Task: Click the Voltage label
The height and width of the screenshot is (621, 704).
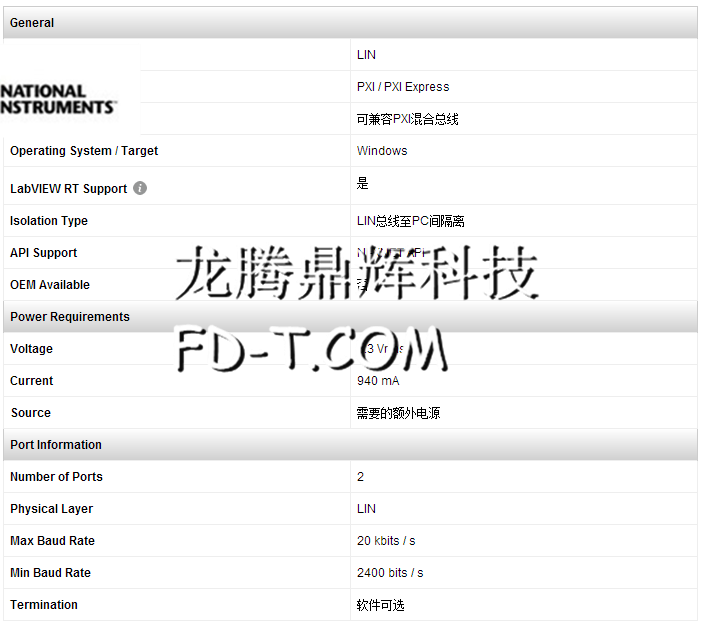Action: (31, 349)
